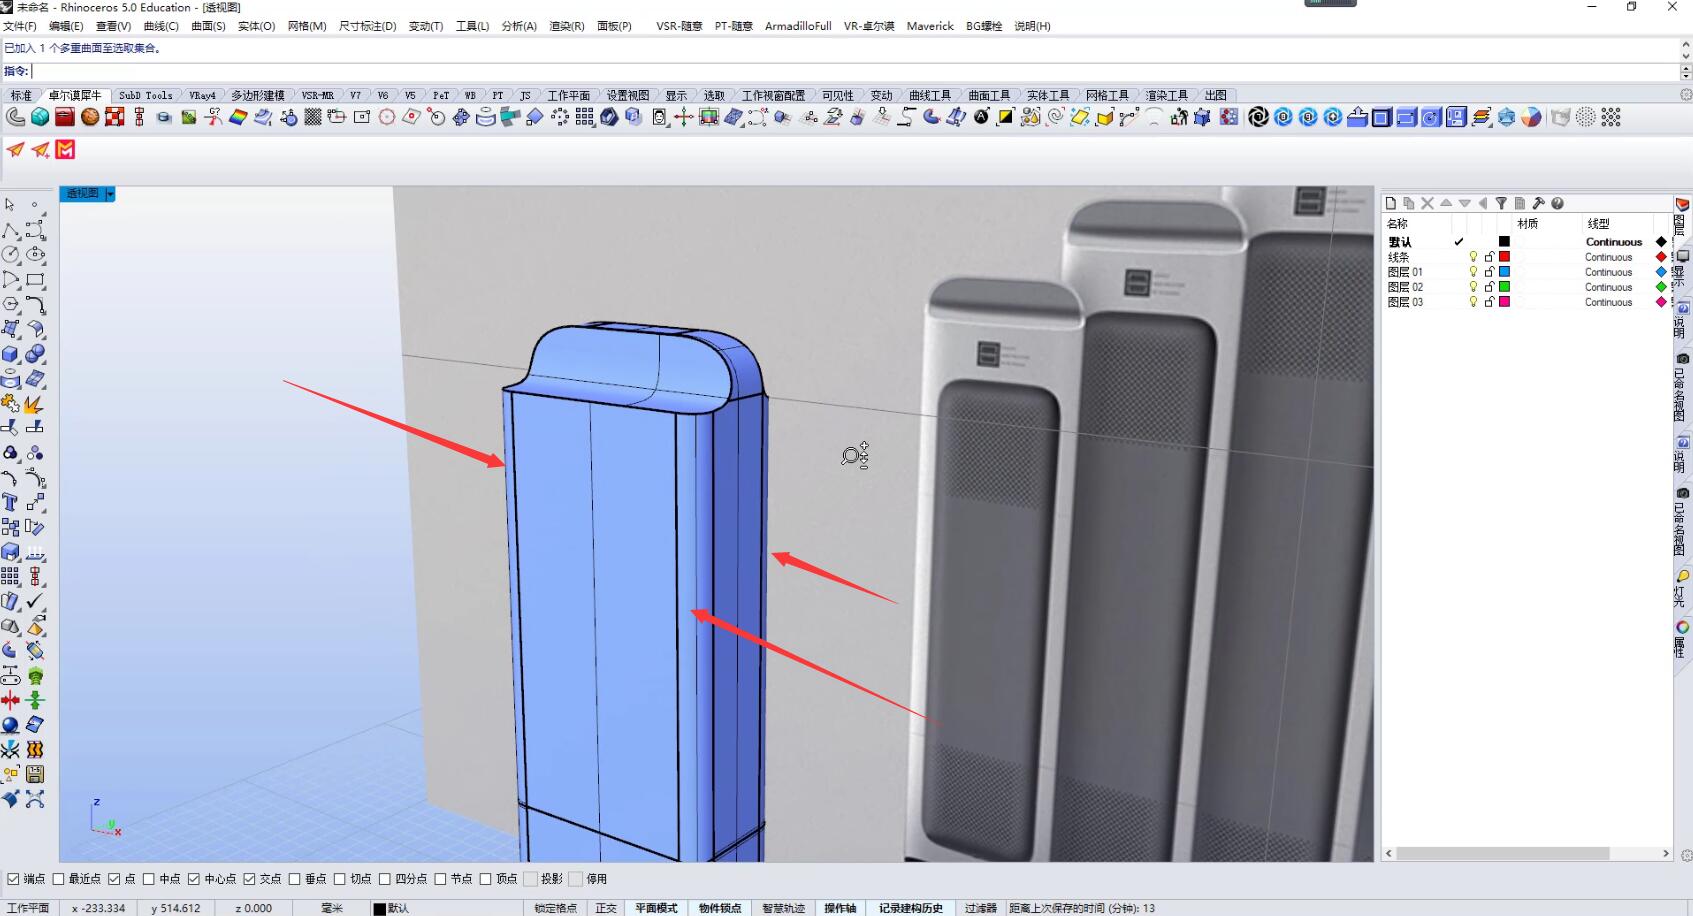Click the gear options icon right of toolbar tabs
The image size is (1693, 916).
click(1685, 95)
